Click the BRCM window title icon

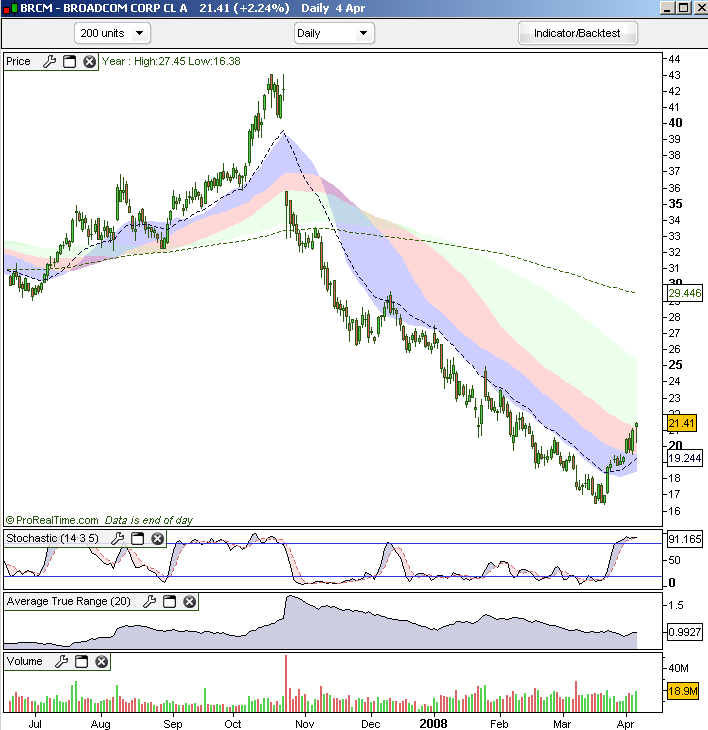(x=10, y=8)
